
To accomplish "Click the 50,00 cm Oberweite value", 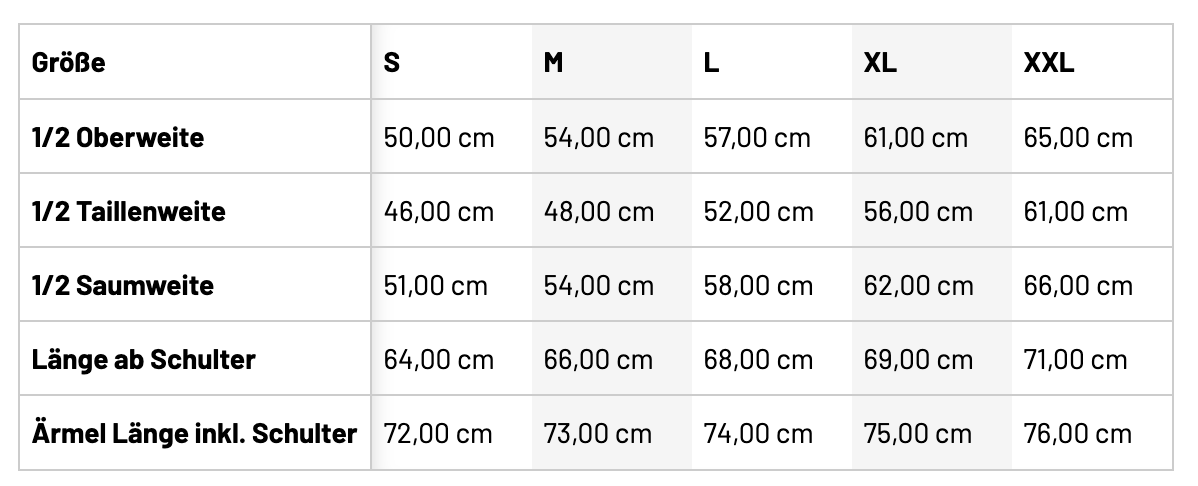I will pyautogui.click(x=439, y=137).
